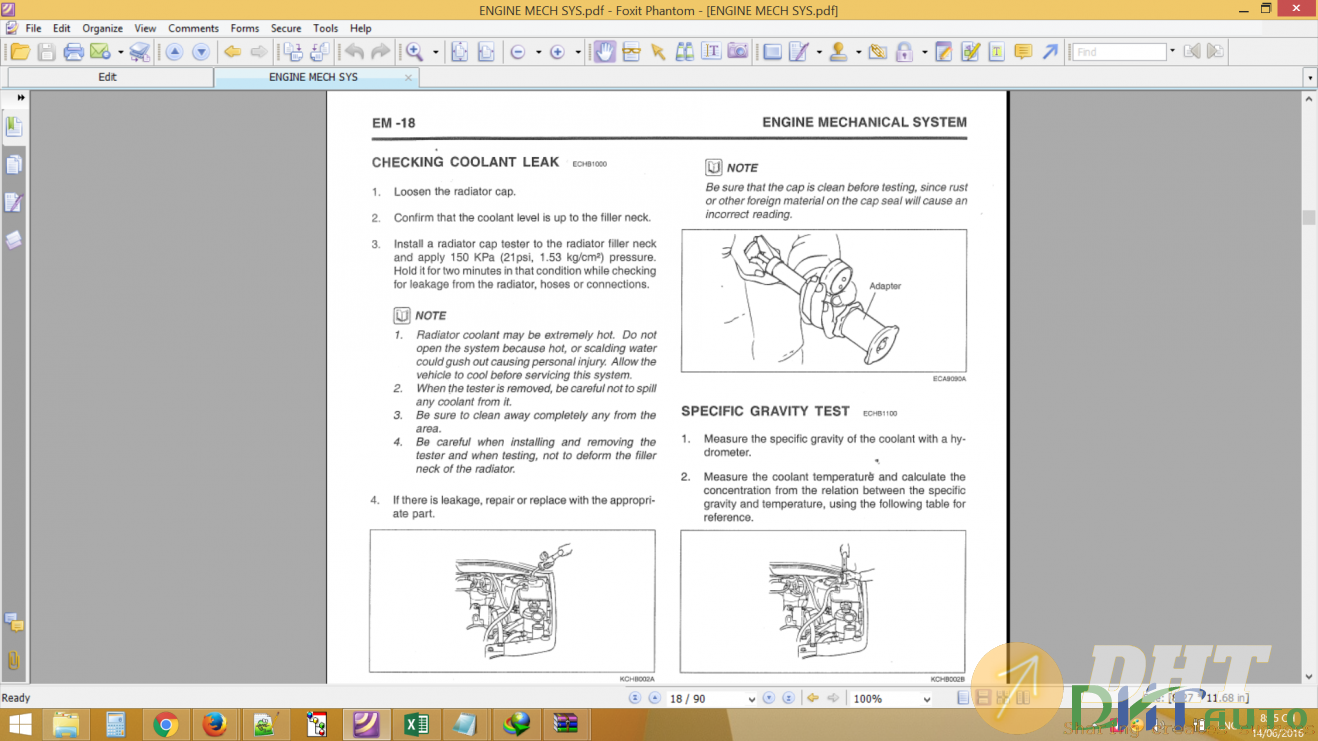The height and width of the screenshot is (741, 1318).
Task: Click the Stamp tool icon
Action: [838, 52]
